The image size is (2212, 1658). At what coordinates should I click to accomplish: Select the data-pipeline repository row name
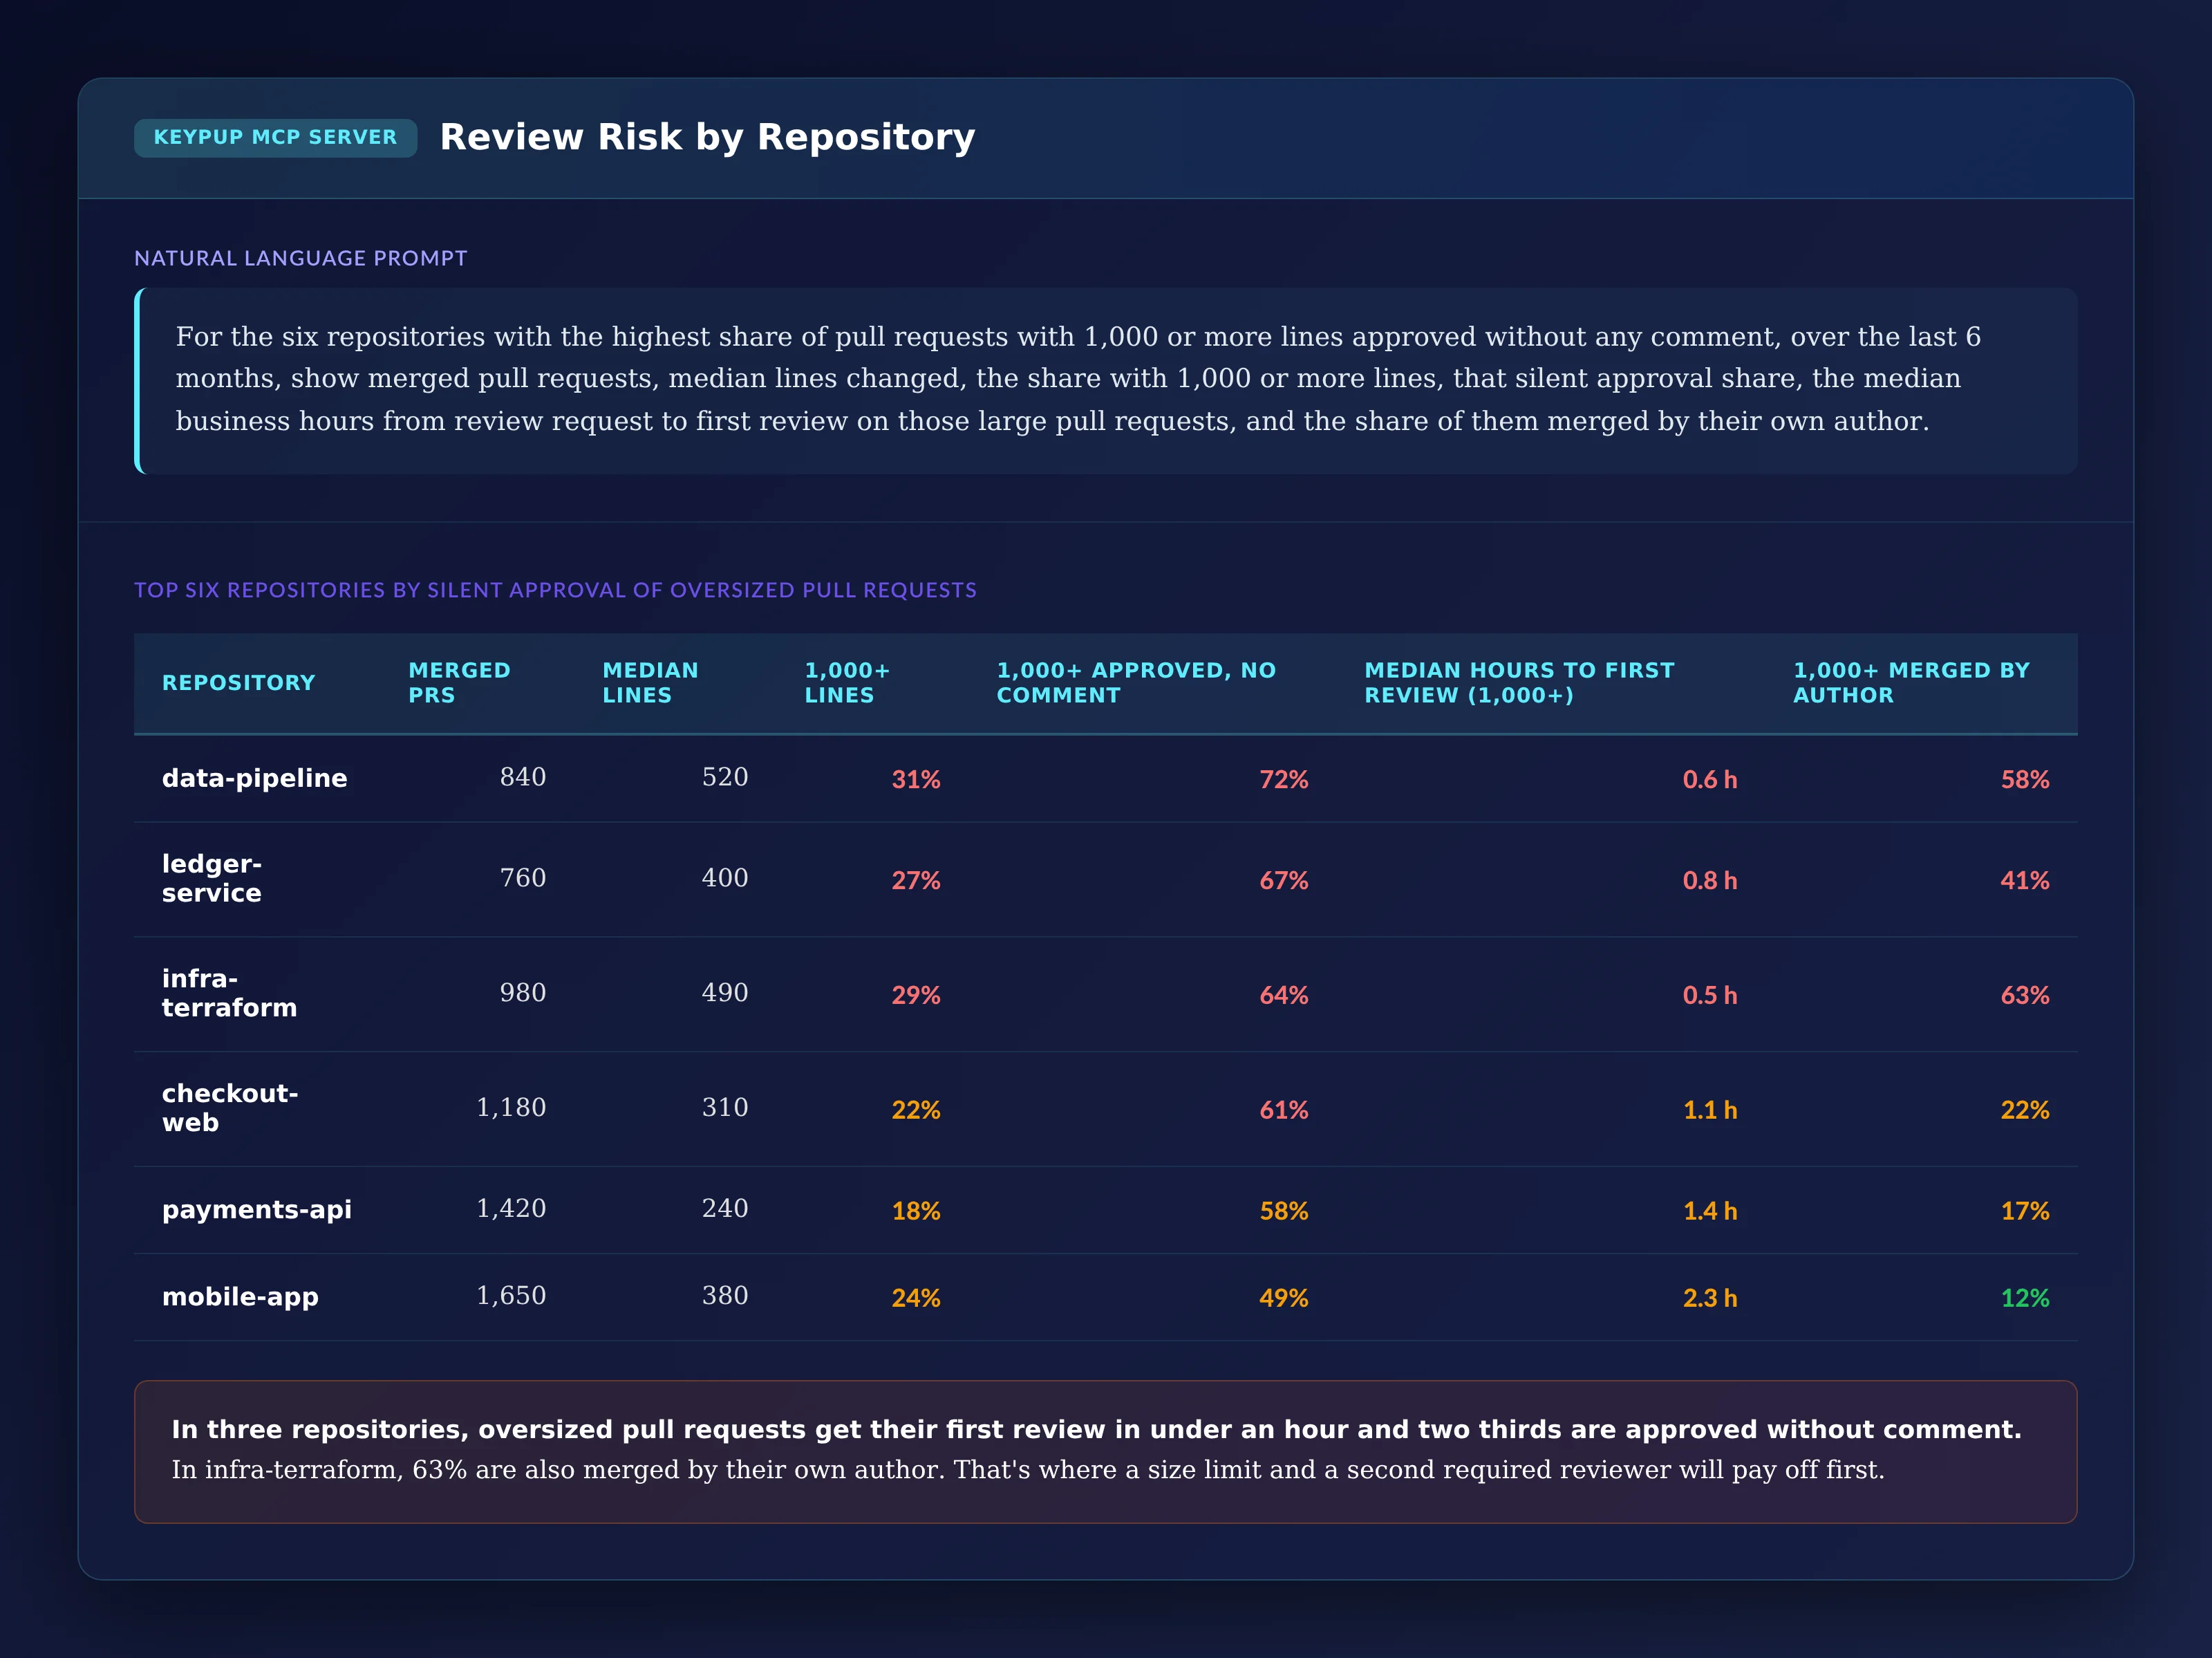pos(255,778)
